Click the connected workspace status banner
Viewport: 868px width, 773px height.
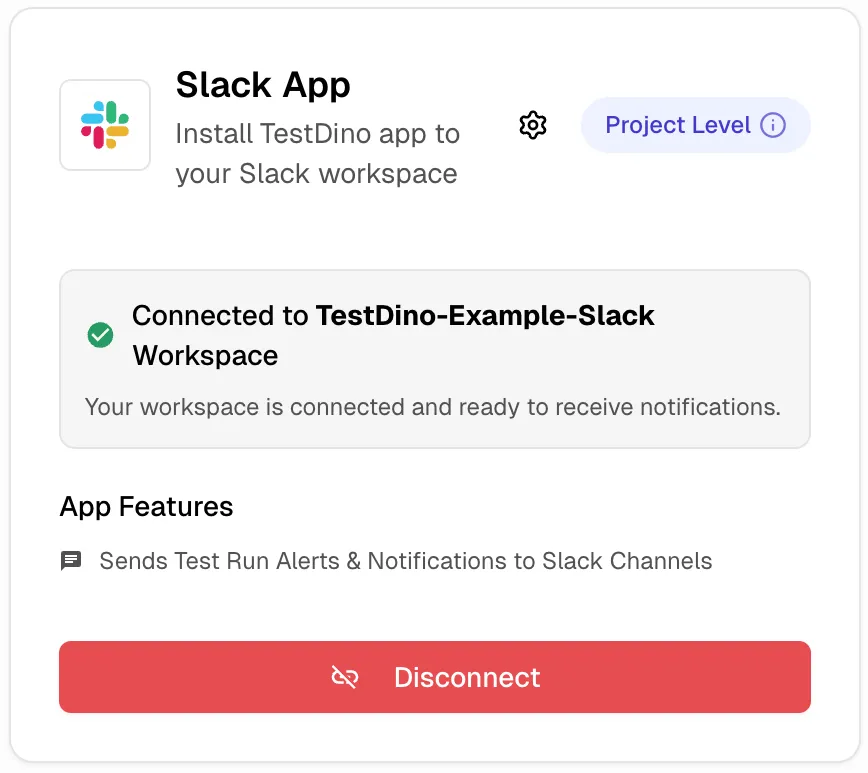(x=434, y=357)
